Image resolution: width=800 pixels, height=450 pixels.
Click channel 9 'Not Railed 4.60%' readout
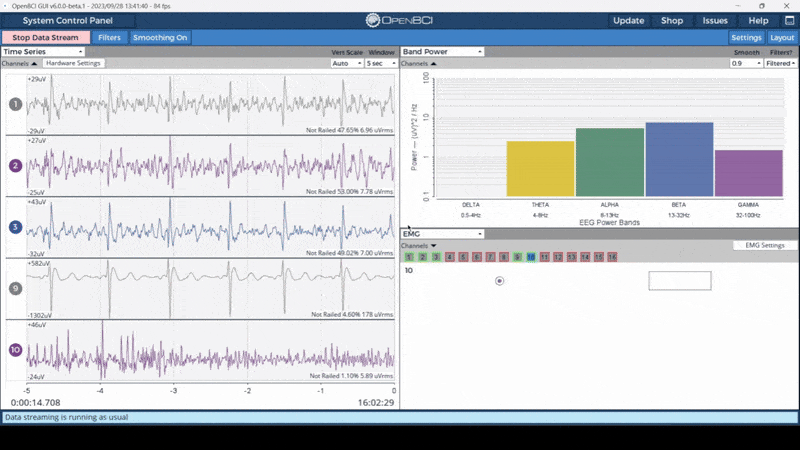click(353, 315)
